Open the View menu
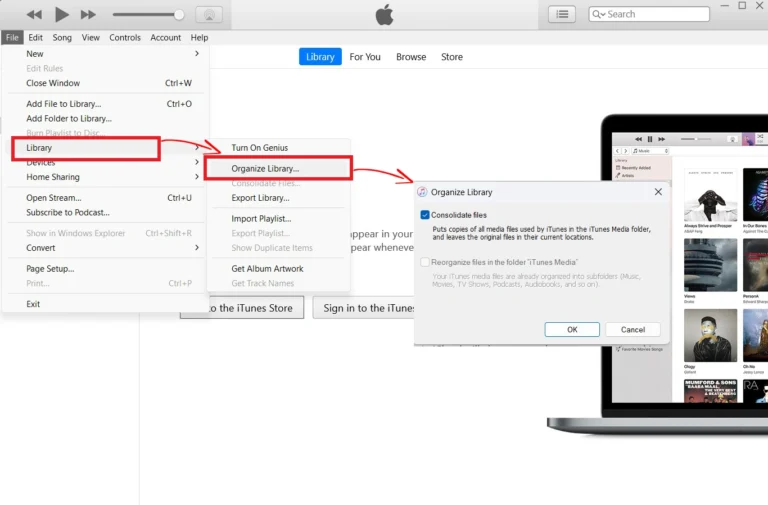 pyautogui.click(x=91, y=38)
